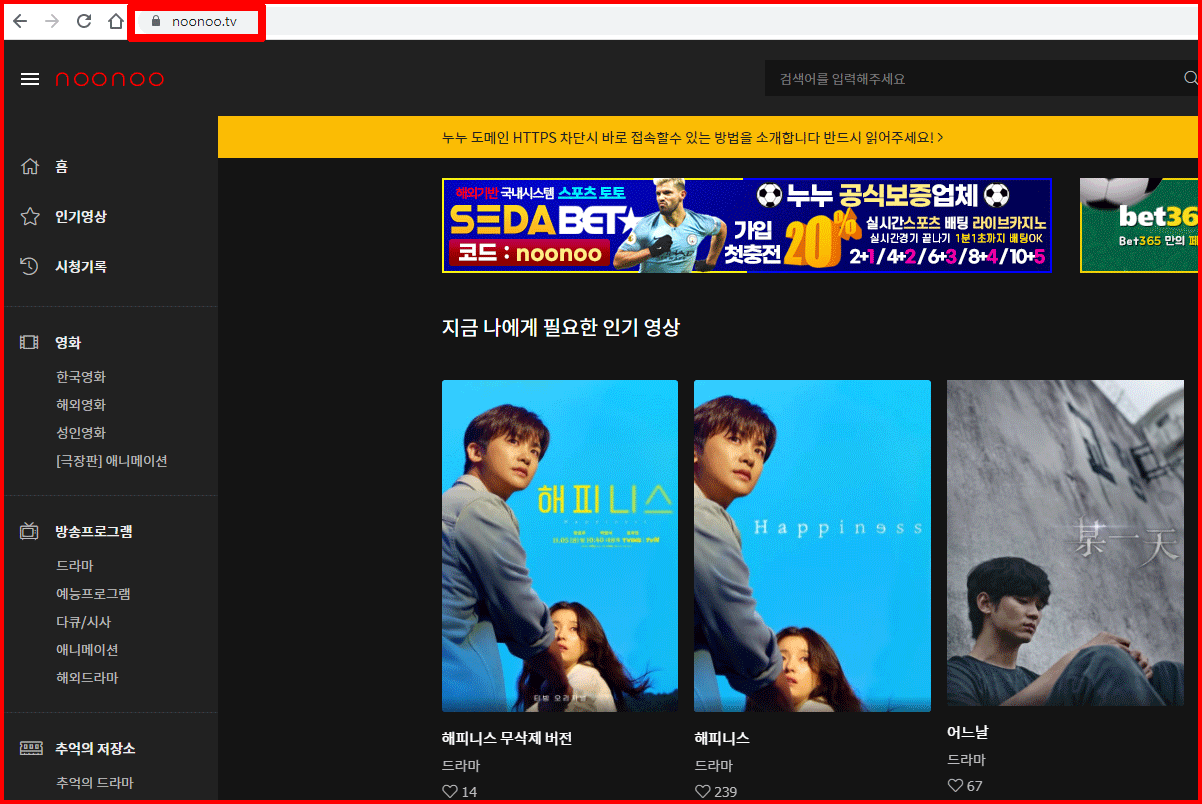Click the bet365 banner ad

point(1139,225)
